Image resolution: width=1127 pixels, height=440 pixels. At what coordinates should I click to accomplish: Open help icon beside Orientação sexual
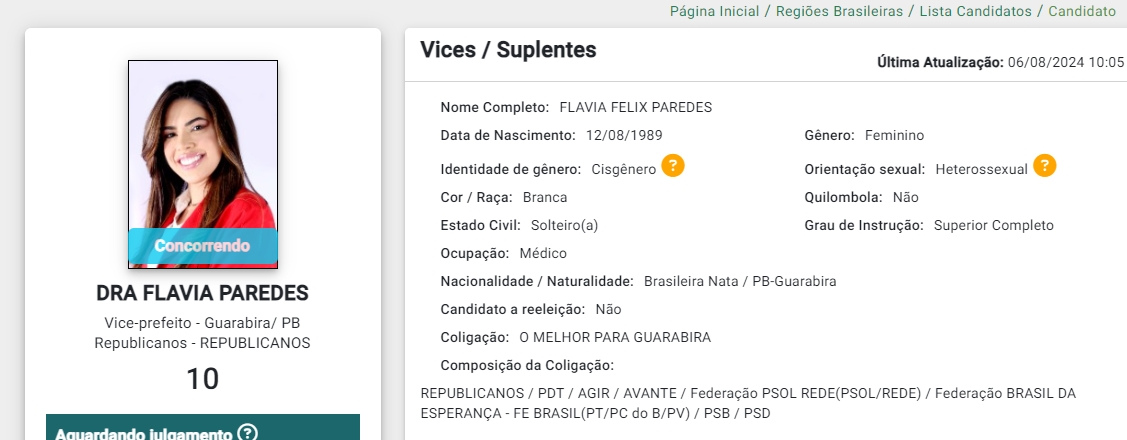pyautogui.click(x=1044, y=166)
